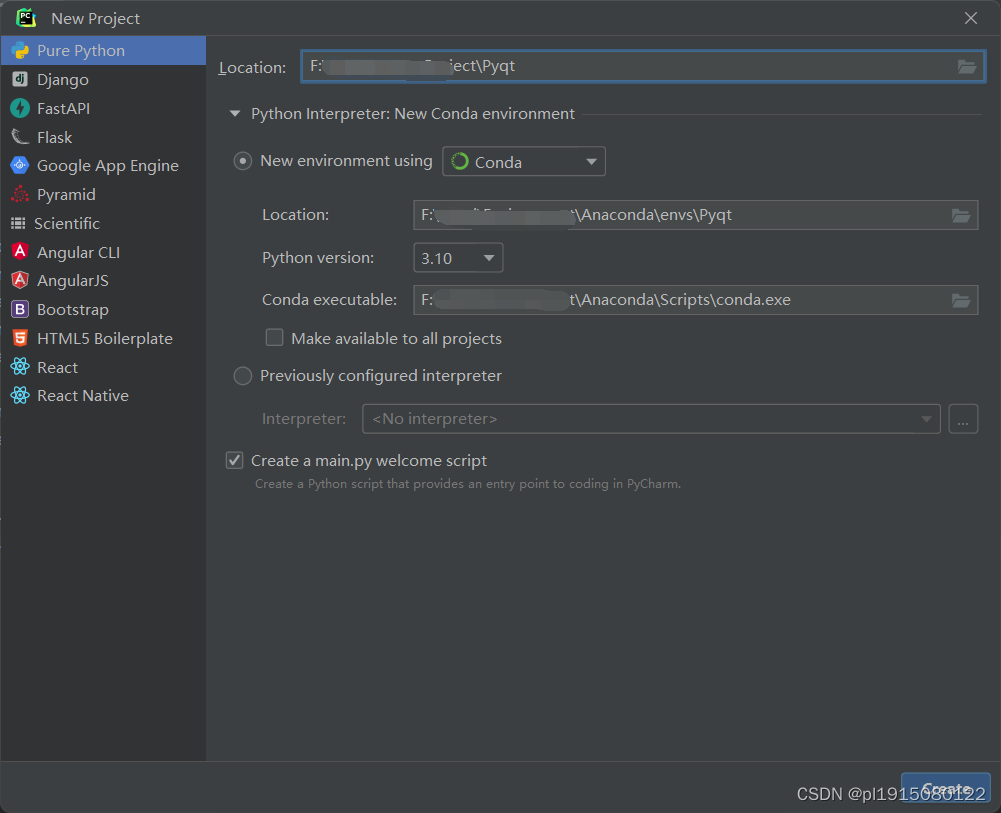Choose HTML5 Boilerplate project type
This screenshot has height=813, width=1001.
[103, 338]
